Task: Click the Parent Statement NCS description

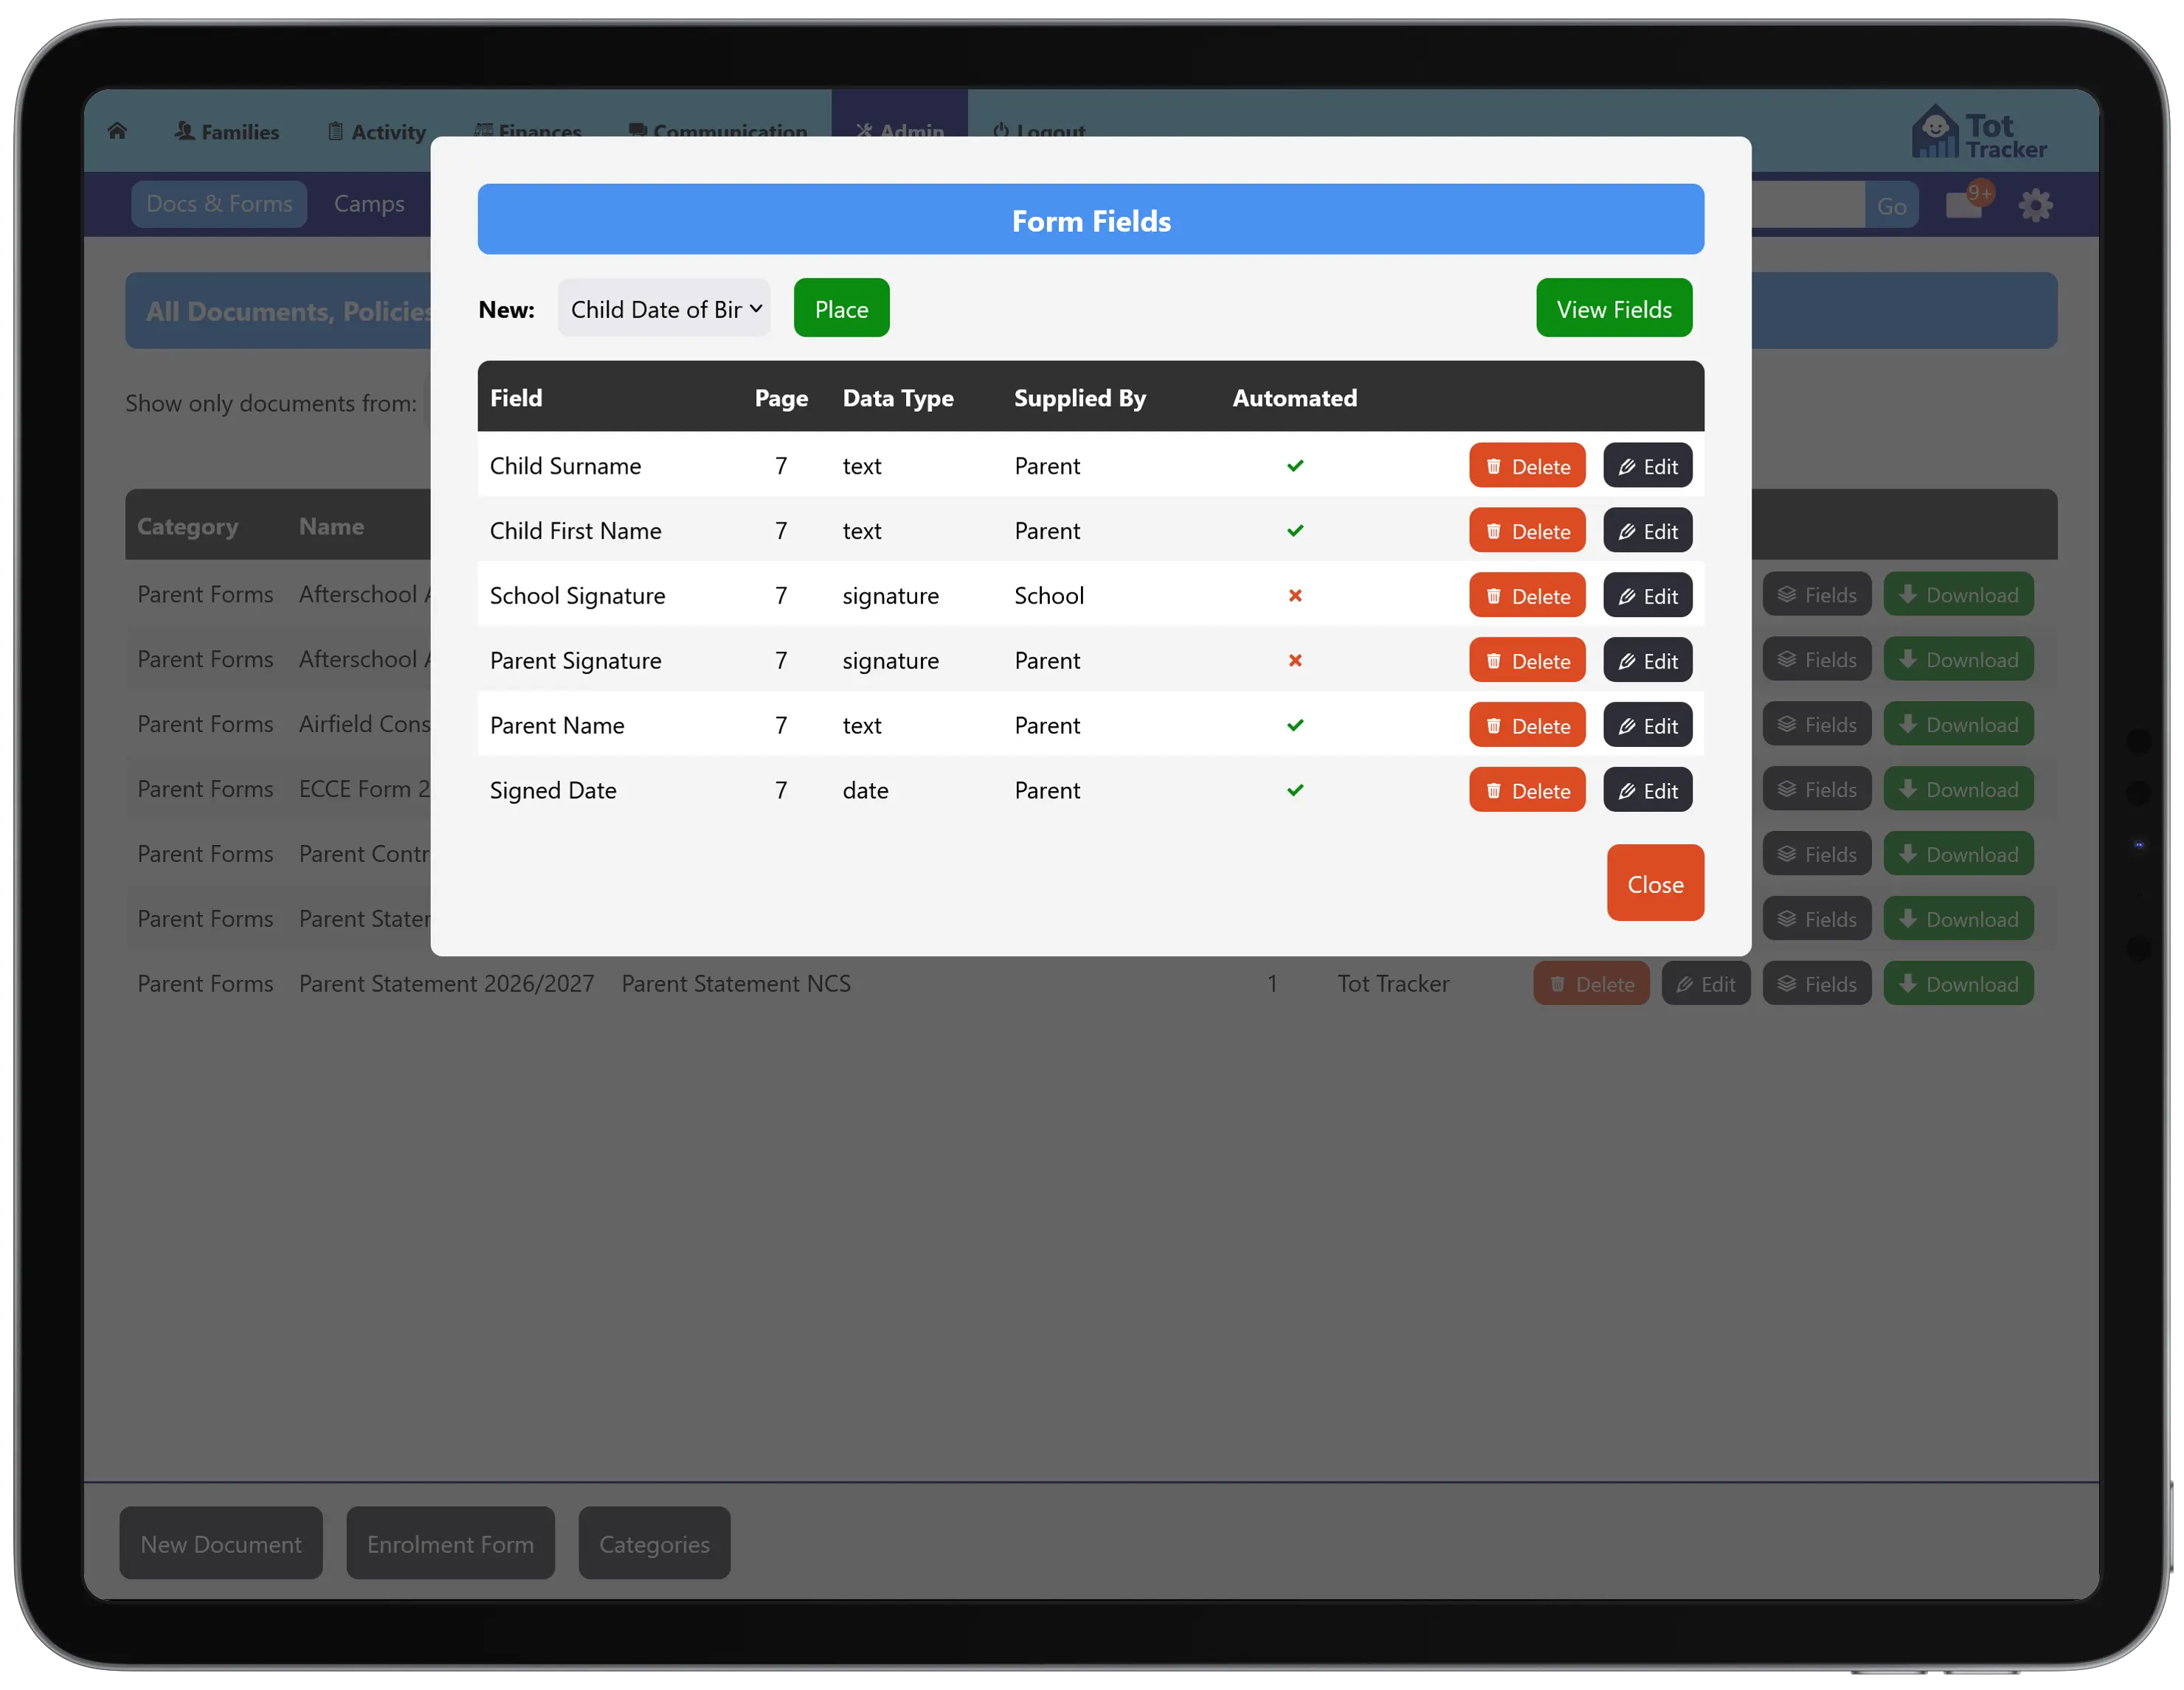Action: (736, 985)
